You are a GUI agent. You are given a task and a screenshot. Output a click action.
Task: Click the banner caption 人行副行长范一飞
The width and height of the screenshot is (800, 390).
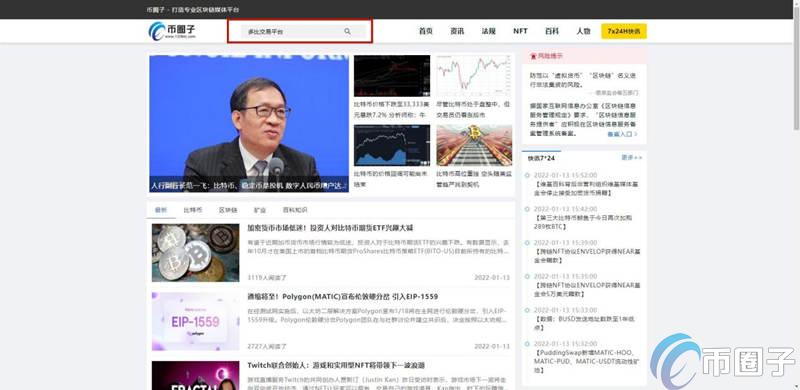[249, 186]
